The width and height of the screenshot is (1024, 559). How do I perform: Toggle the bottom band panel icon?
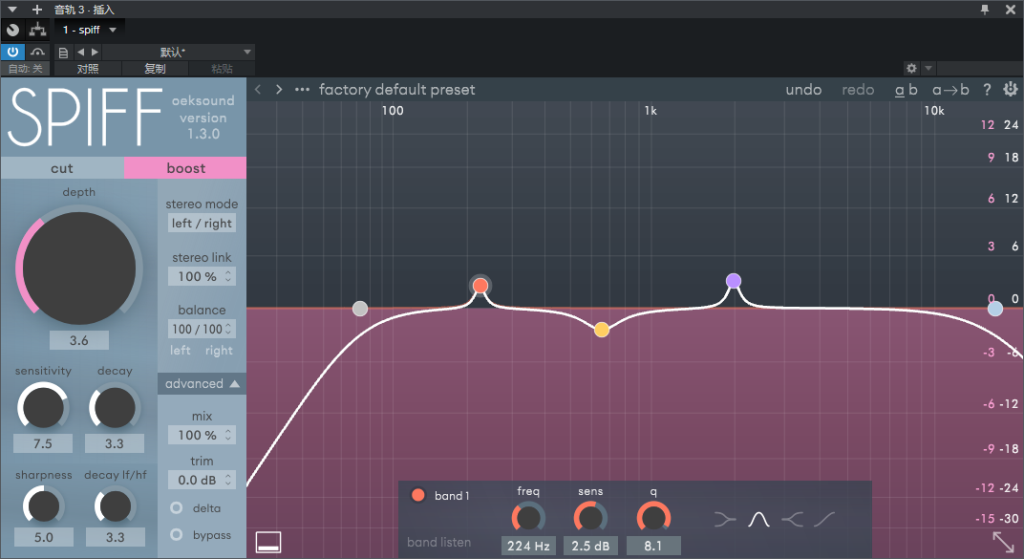(268, 542)
